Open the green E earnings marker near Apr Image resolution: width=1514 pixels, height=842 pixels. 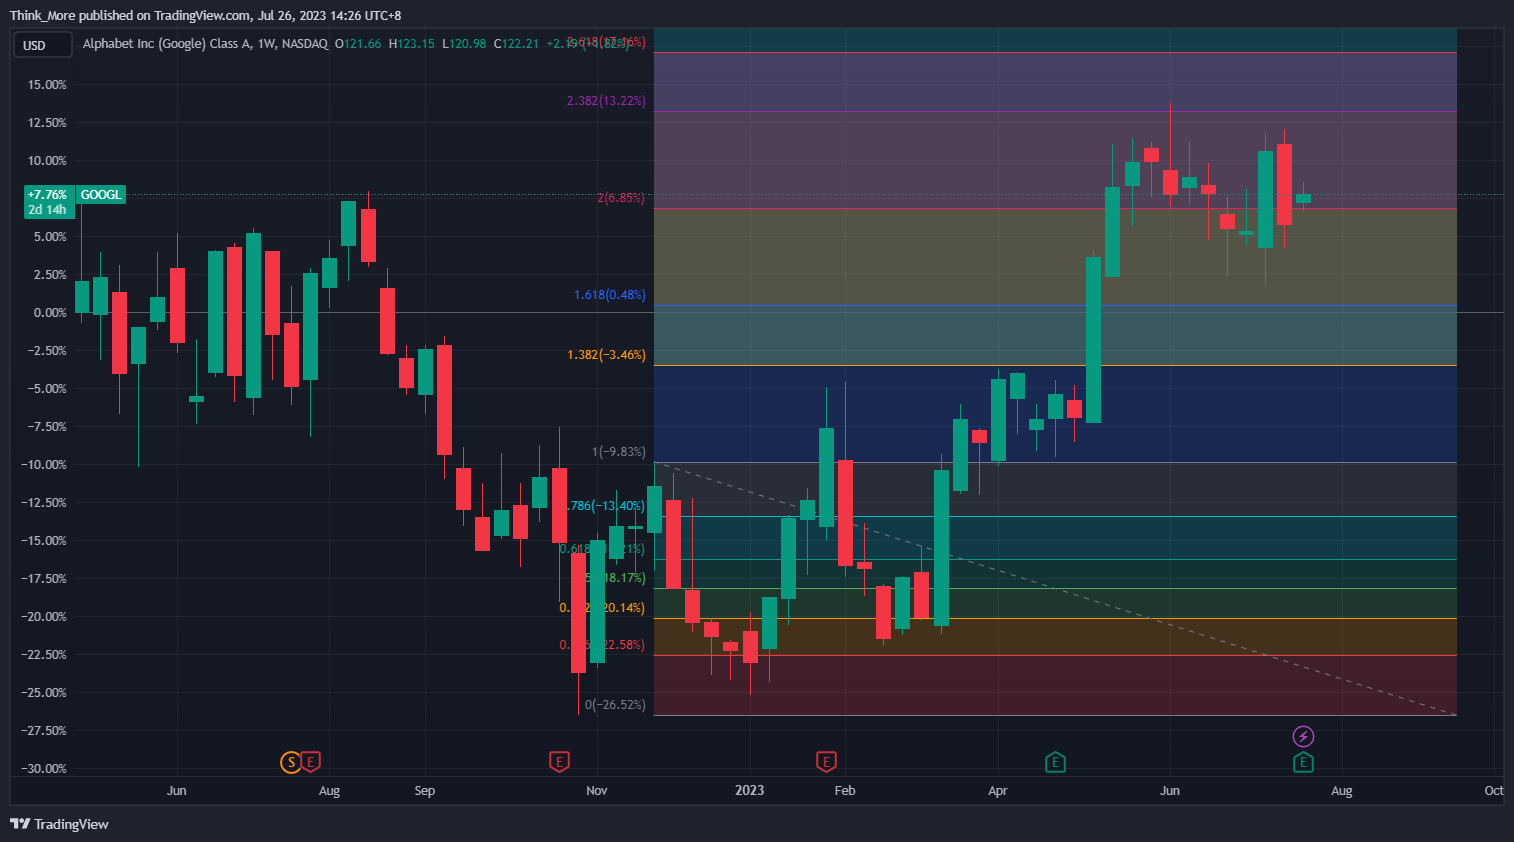pos(1055,763)
